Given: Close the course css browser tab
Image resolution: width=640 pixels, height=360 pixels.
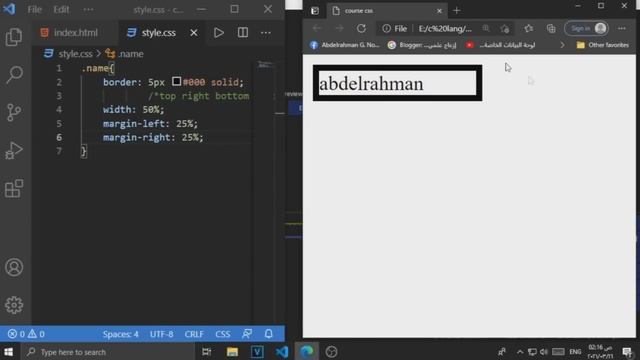Looking at the screenshot, I should tap(439, 11).
